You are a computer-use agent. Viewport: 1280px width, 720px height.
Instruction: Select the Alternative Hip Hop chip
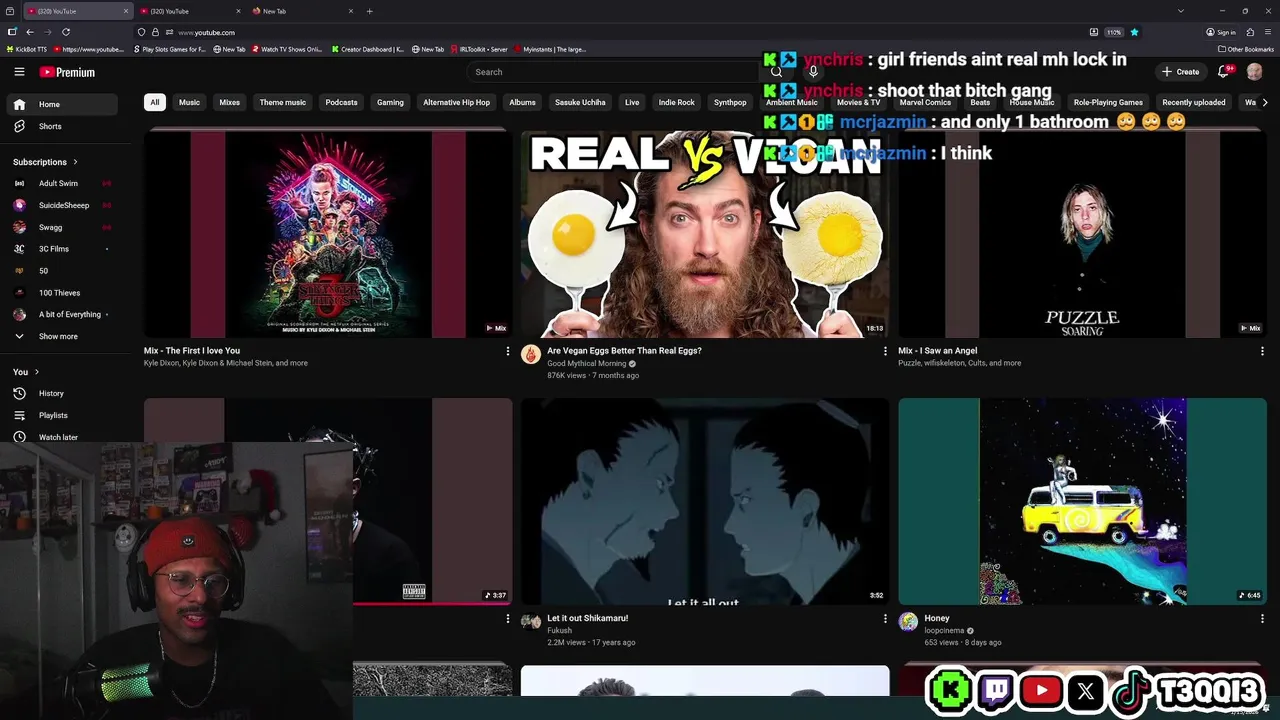click(456, 102)
